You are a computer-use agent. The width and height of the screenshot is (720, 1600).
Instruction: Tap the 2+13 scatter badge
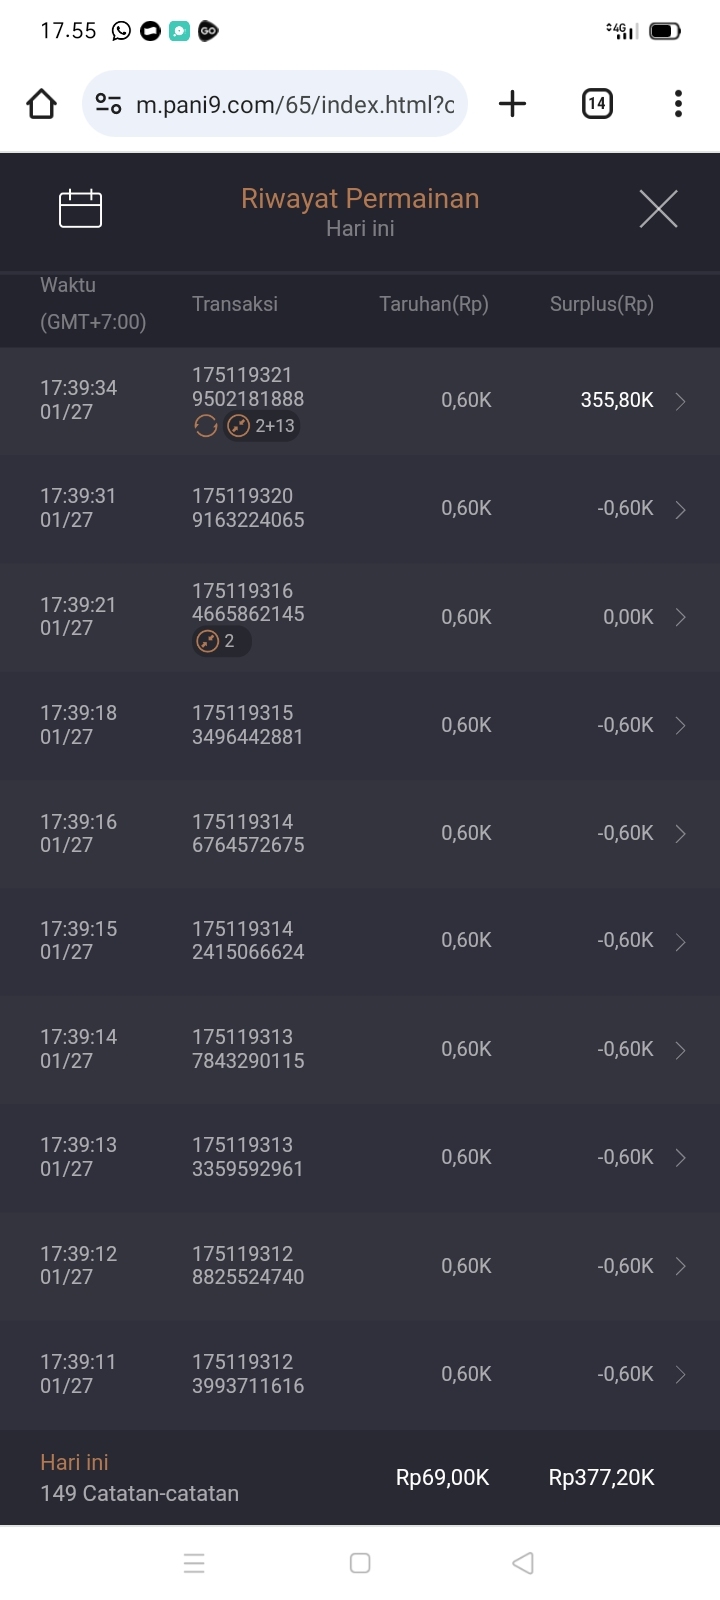(x=262, y=427)
